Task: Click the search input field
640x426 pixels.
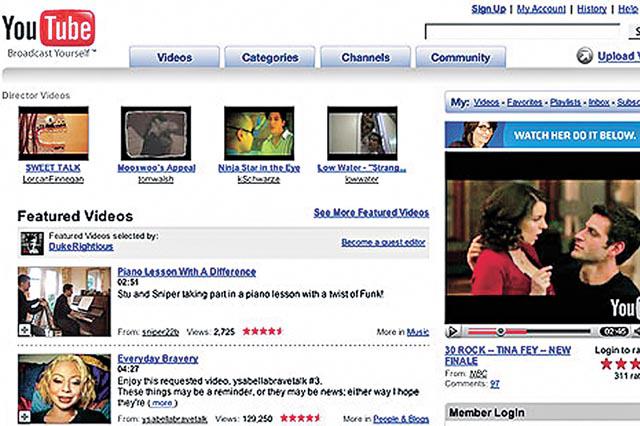Action: (522, 31)
